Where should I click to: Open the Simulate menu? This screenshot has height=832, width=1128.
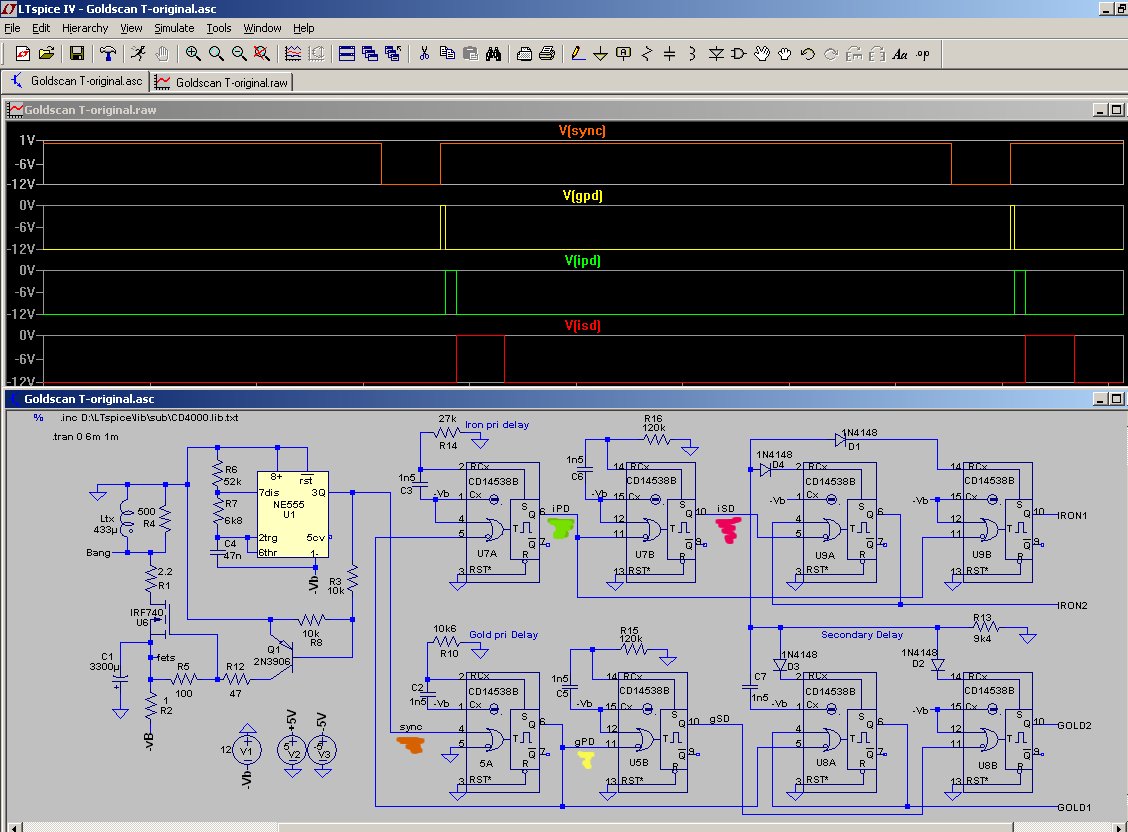click(x=174, y=28)
